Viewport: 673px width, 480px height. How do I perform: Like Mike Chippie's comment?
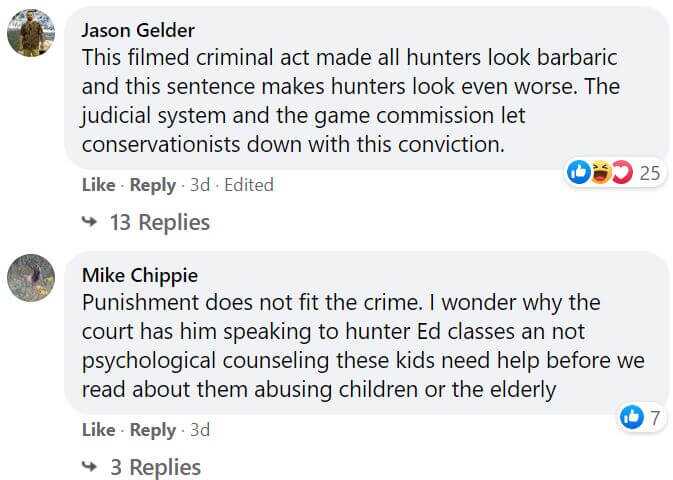click(x=98, y=430)
